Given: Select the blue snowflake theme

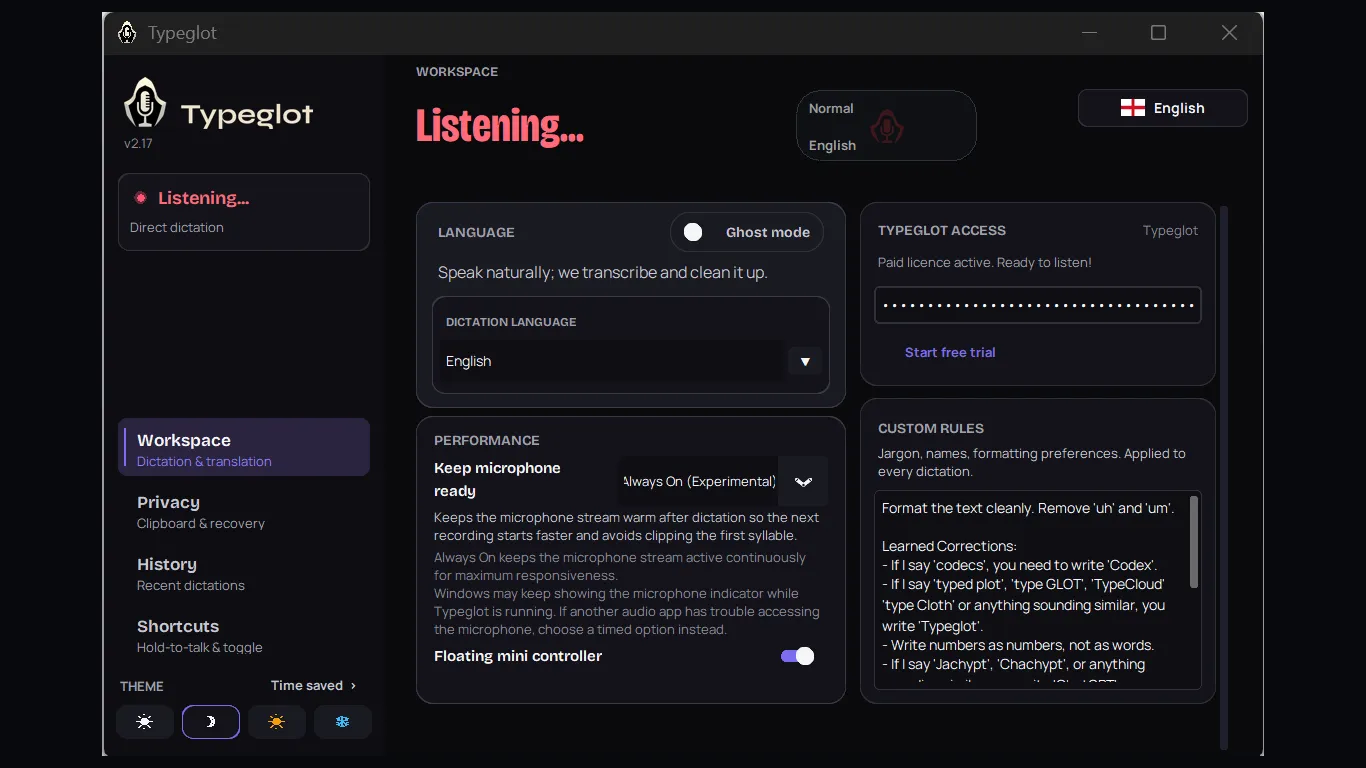Looking at the screenshot, I should click(x=343, y=722).
